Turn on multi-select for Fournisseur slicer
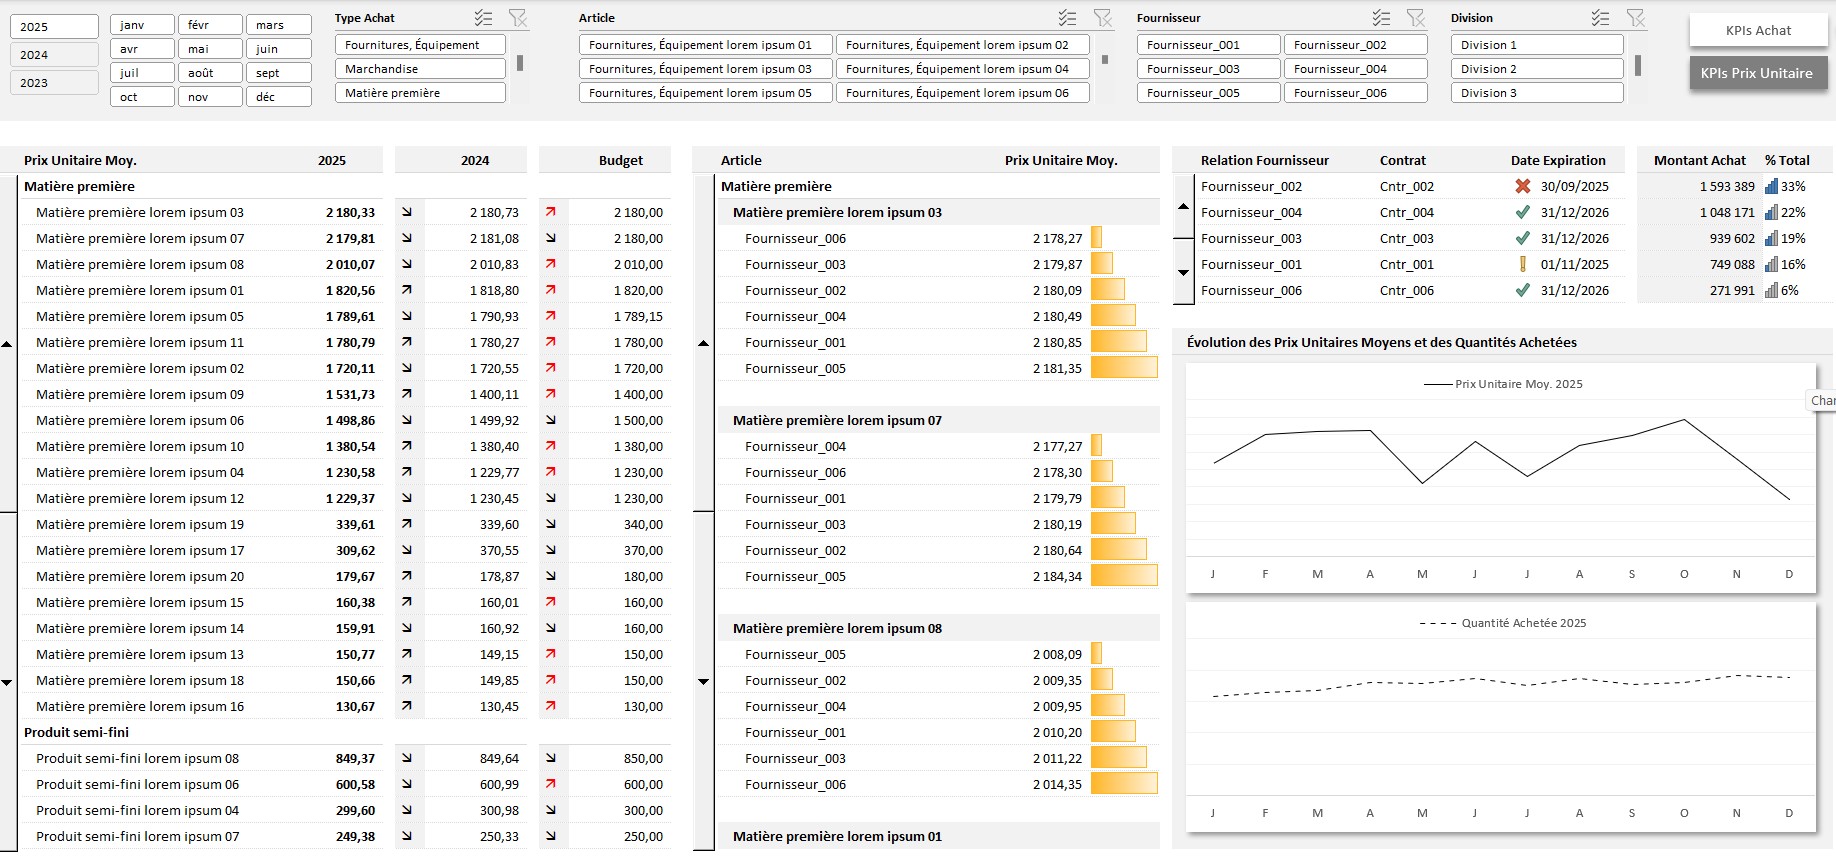Image resolution: width=1836 pixels, height=867 pixels. click(1381, 18)
